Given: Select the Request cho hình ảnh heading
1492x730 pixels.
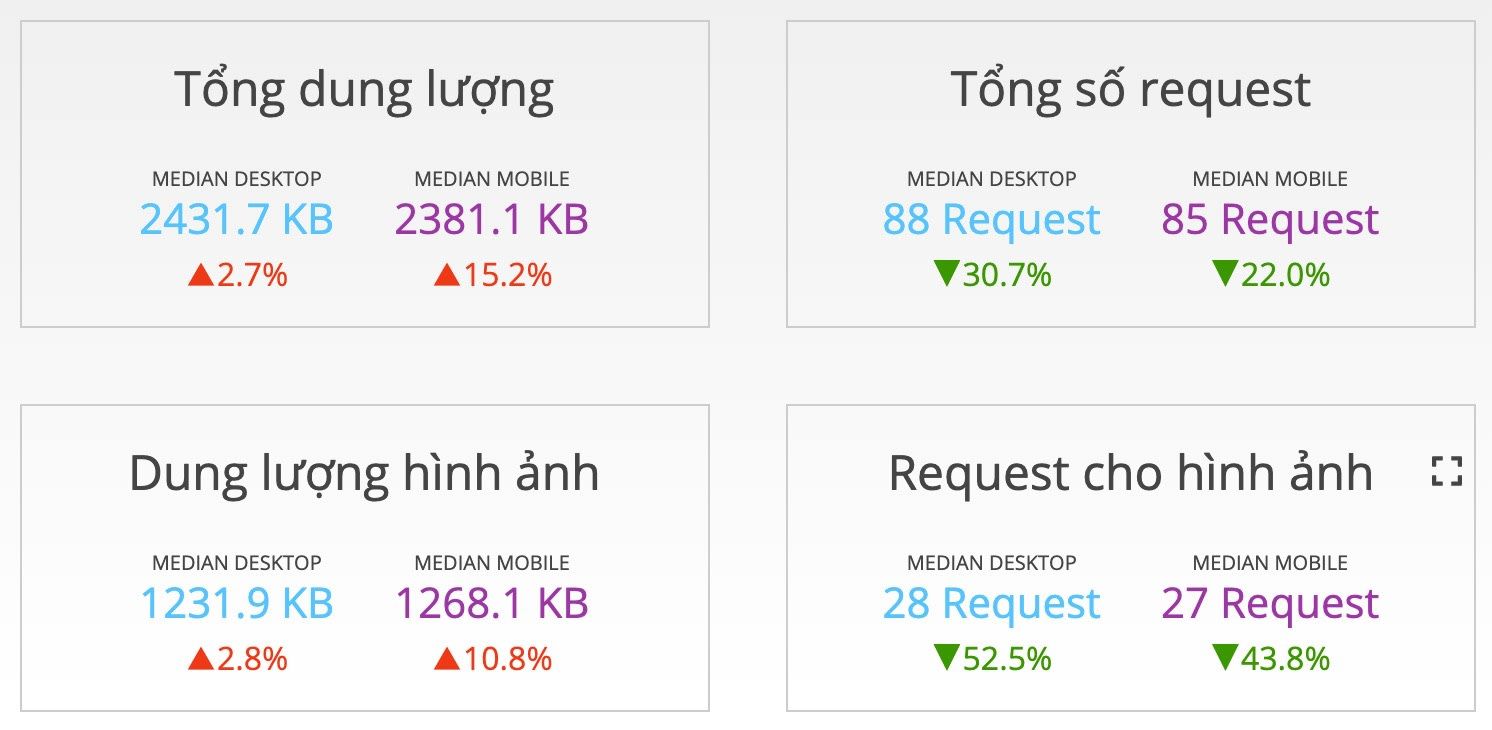Looking at the screenshot, I should [x=1131, y=473].
